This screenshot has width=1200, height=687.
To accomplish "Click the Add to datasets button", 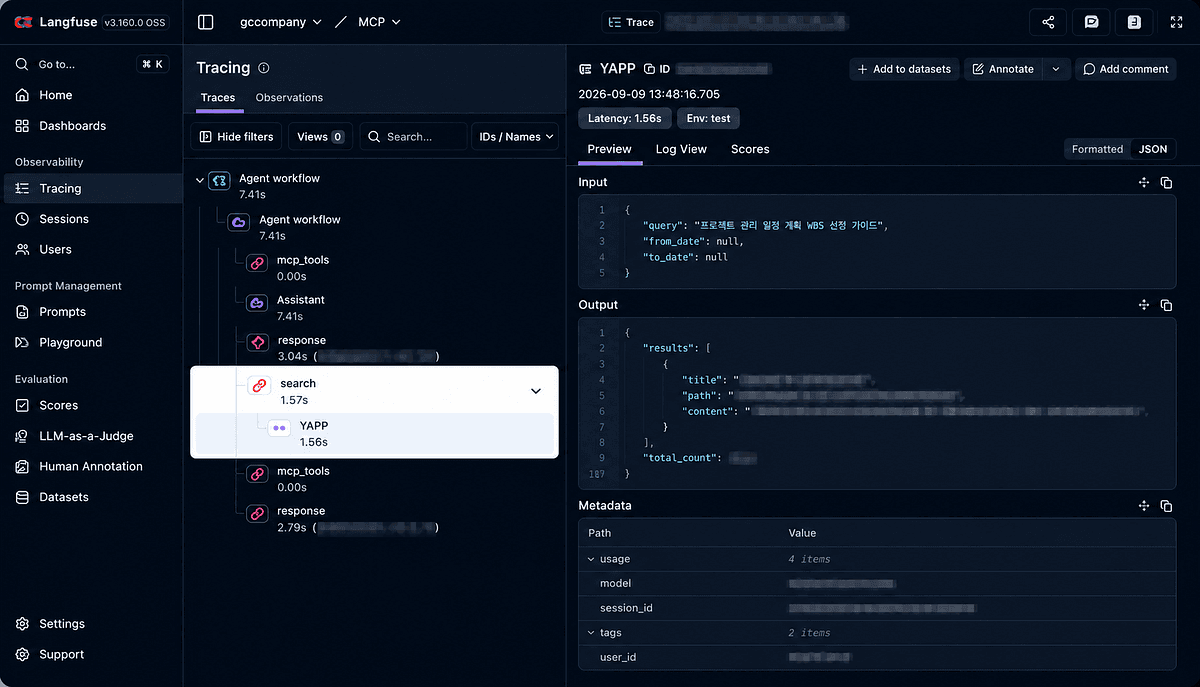I will click(x=904, y=69).
